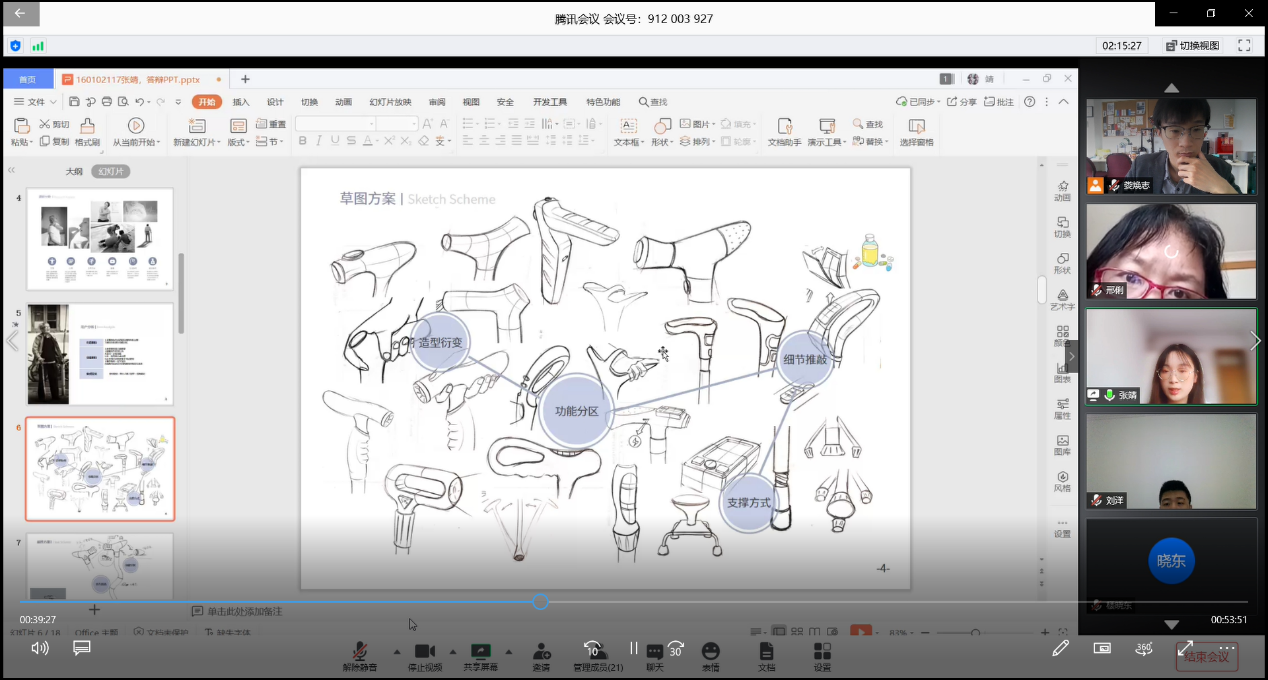Image resolution: width=1268 pixels, height=680 pixels.
Task: Pause the recording playback
Action: pyautogui.click(x=633, y=648)
